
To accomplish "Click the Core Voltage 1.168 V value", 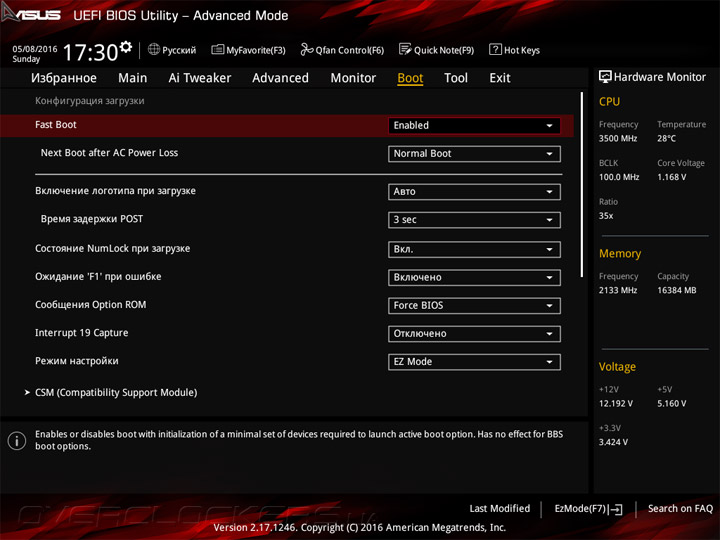I will click(672, 177).
